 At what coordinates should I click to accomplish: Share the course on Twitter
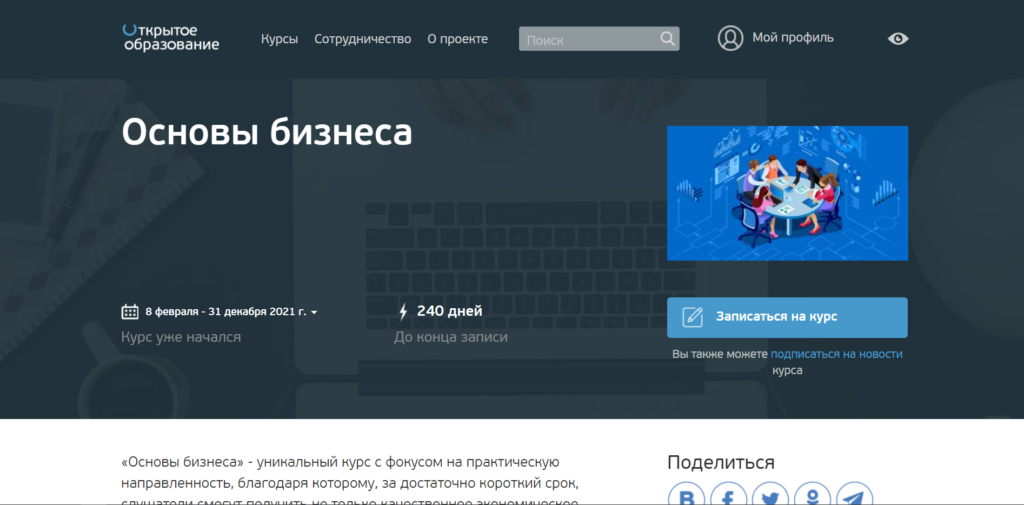pyautogui.click(x=770, y=496)
